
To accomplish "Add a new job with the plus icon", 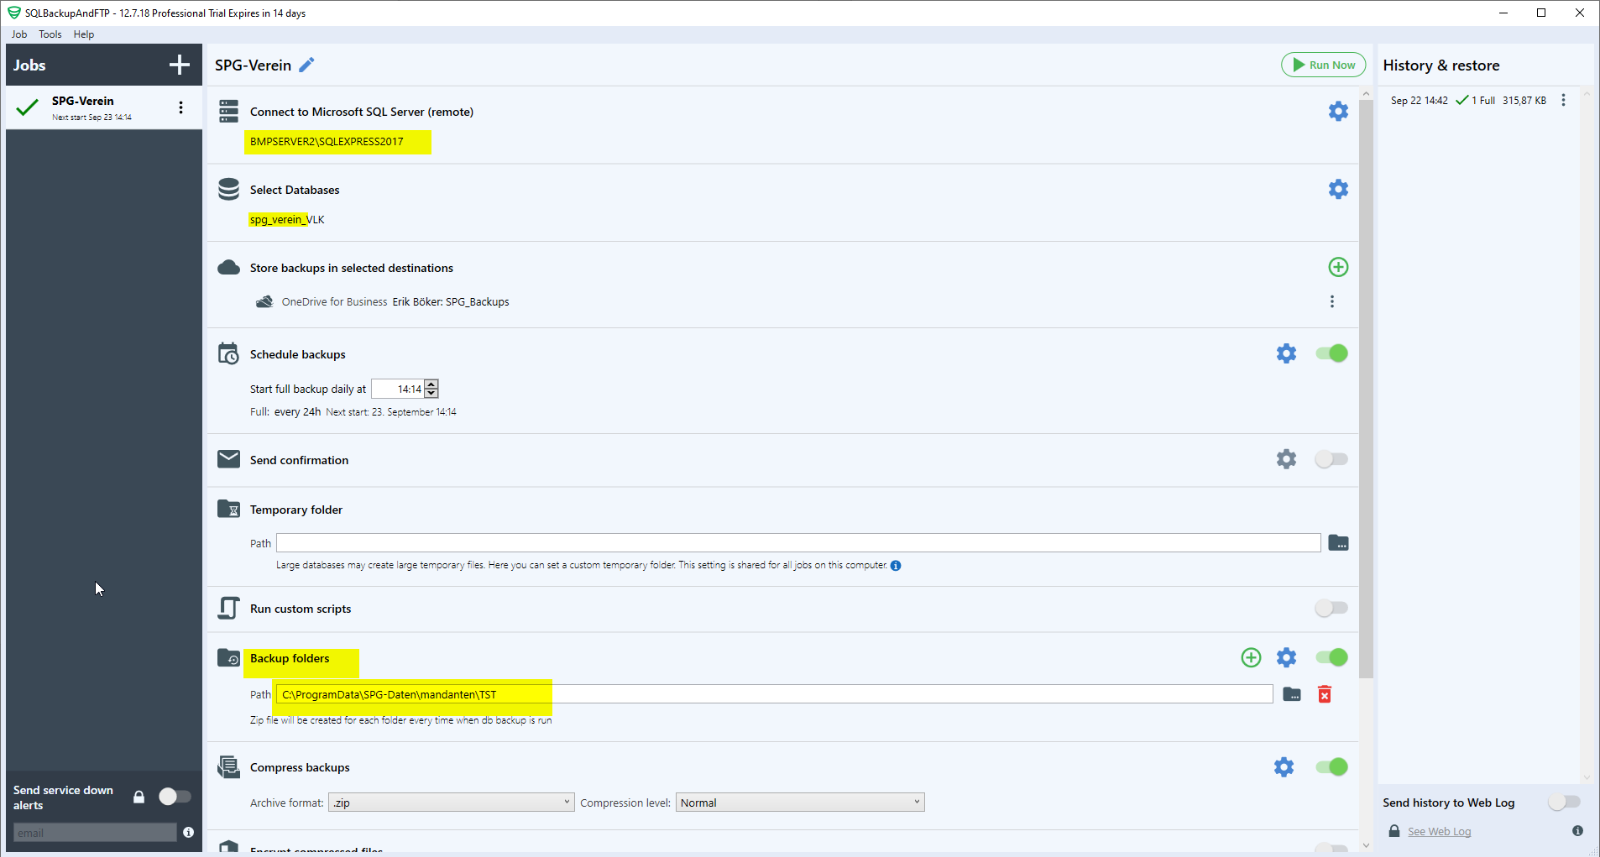I will (x=180, y=65).
